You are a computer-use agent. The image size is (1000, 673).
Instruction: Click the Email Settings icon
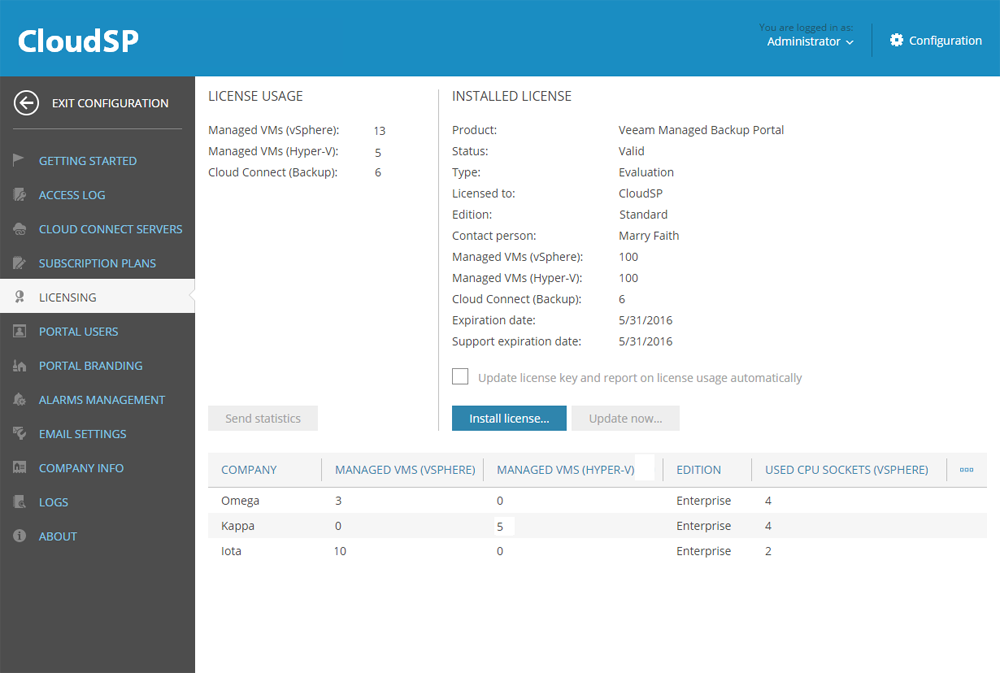[19, 434]
